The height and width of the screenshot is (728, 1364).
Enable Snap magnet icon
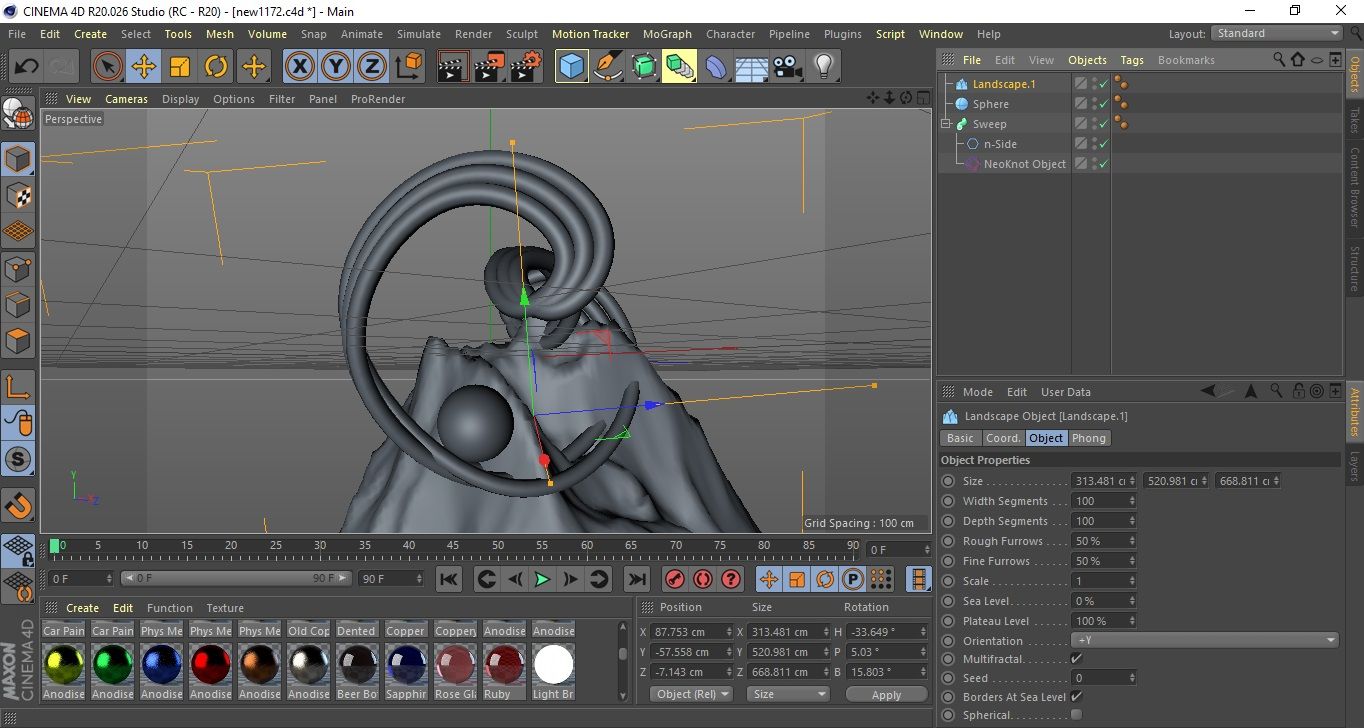pyautogui.click(x=18, y=504)
